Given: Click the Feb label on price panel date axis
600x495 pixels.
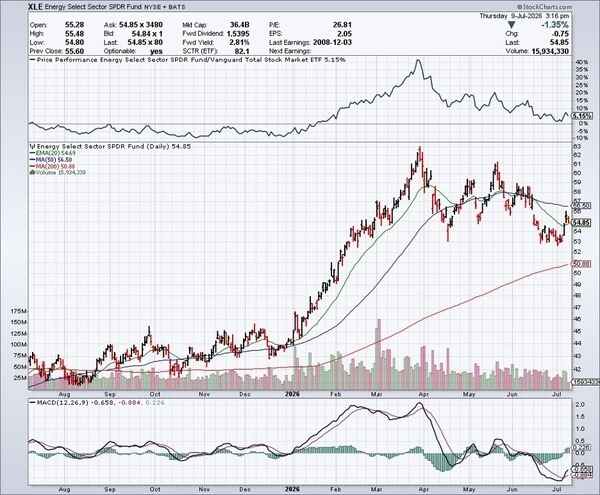Looking at the screenshot, I should 336,394.
